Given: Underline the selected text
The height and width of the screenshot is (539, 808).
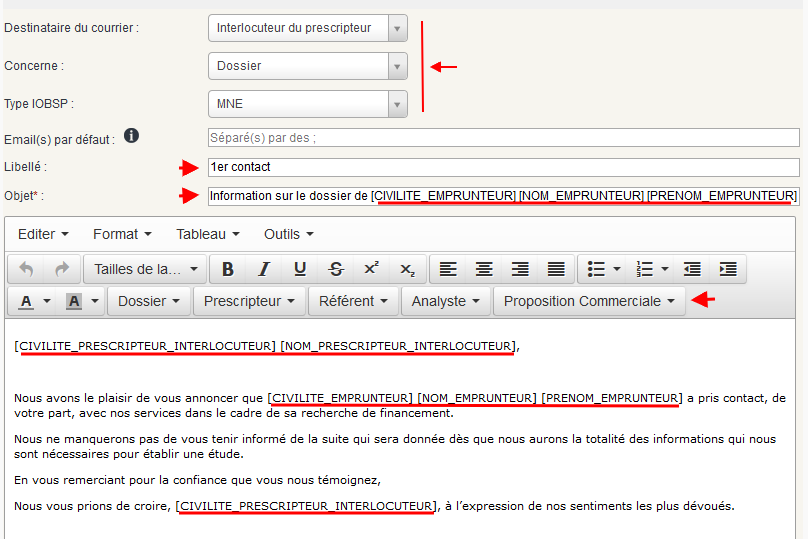Looking at the screenshot, I should point(300,269).
